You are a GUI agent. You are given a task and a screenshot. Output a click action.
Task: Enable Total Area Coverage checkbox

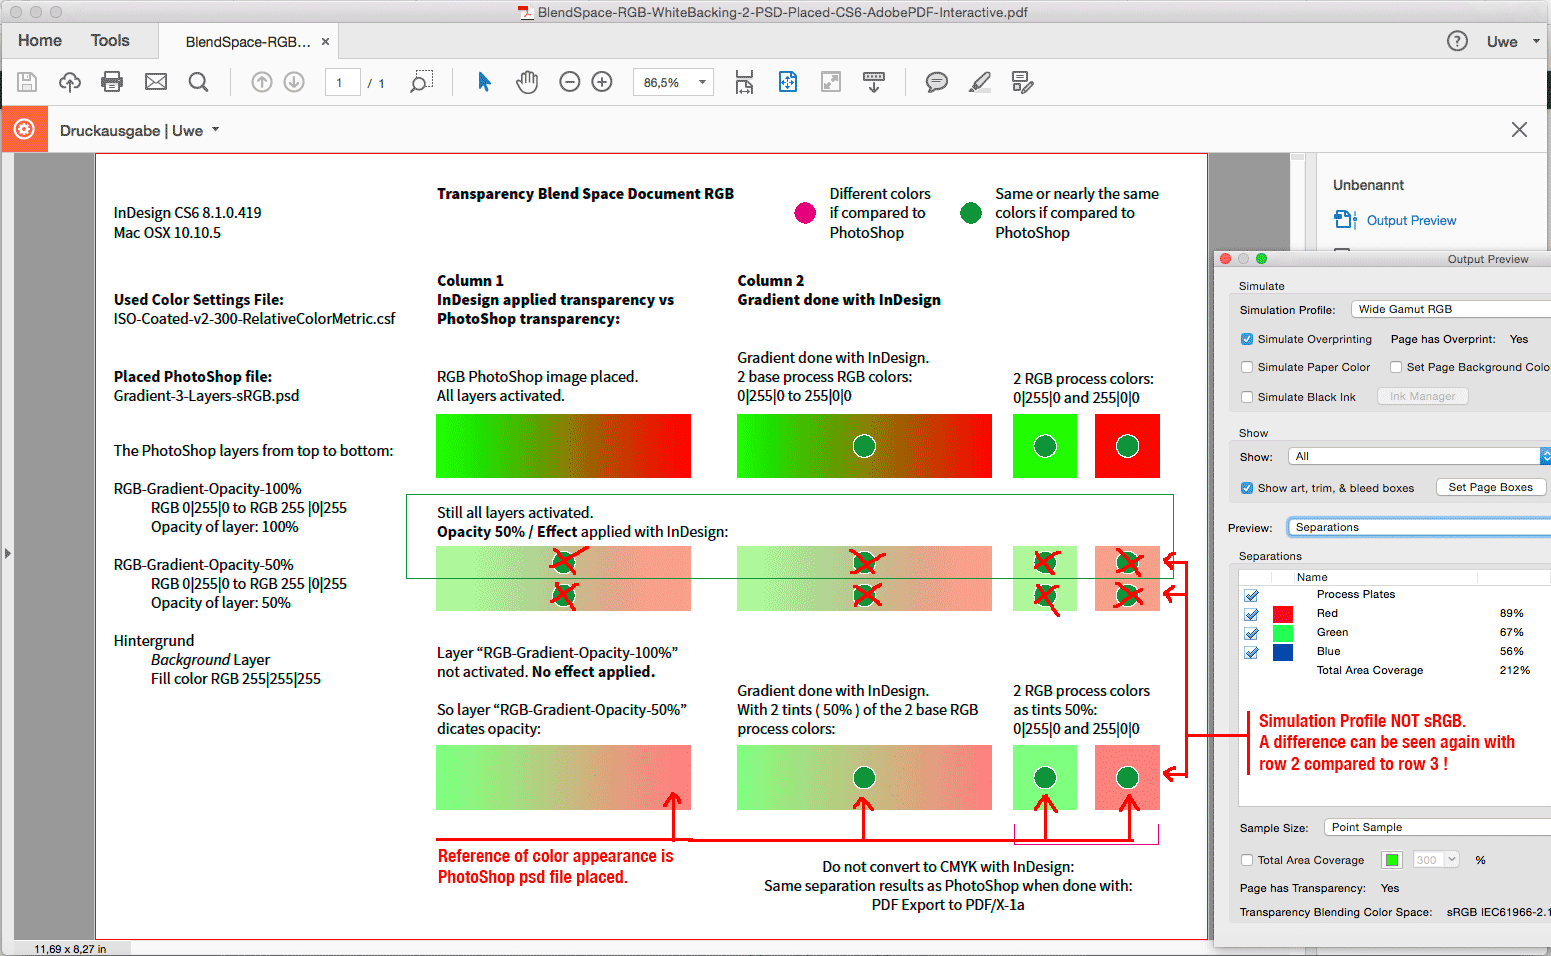click(1247, 860)
